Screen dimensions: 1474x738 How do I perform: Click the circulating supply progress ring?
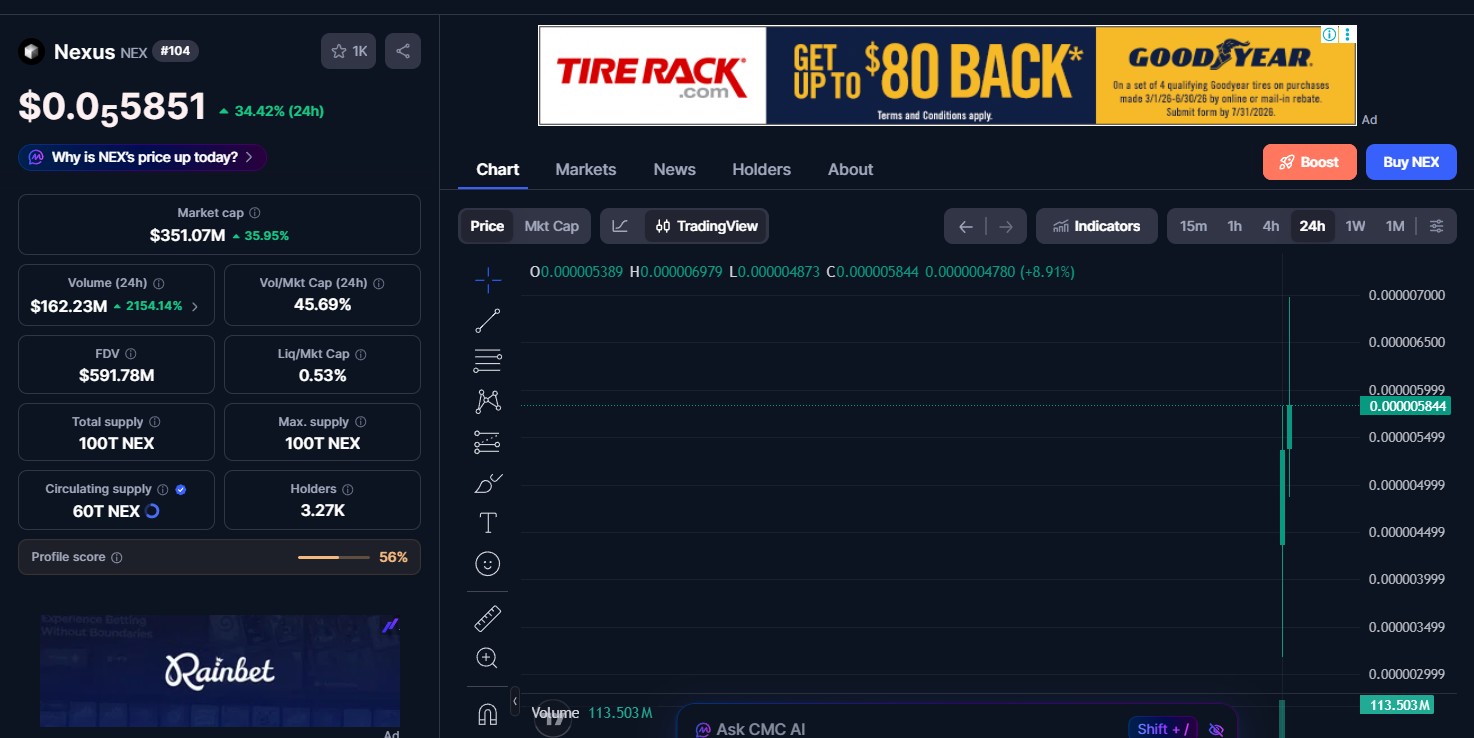click(153, 511)
